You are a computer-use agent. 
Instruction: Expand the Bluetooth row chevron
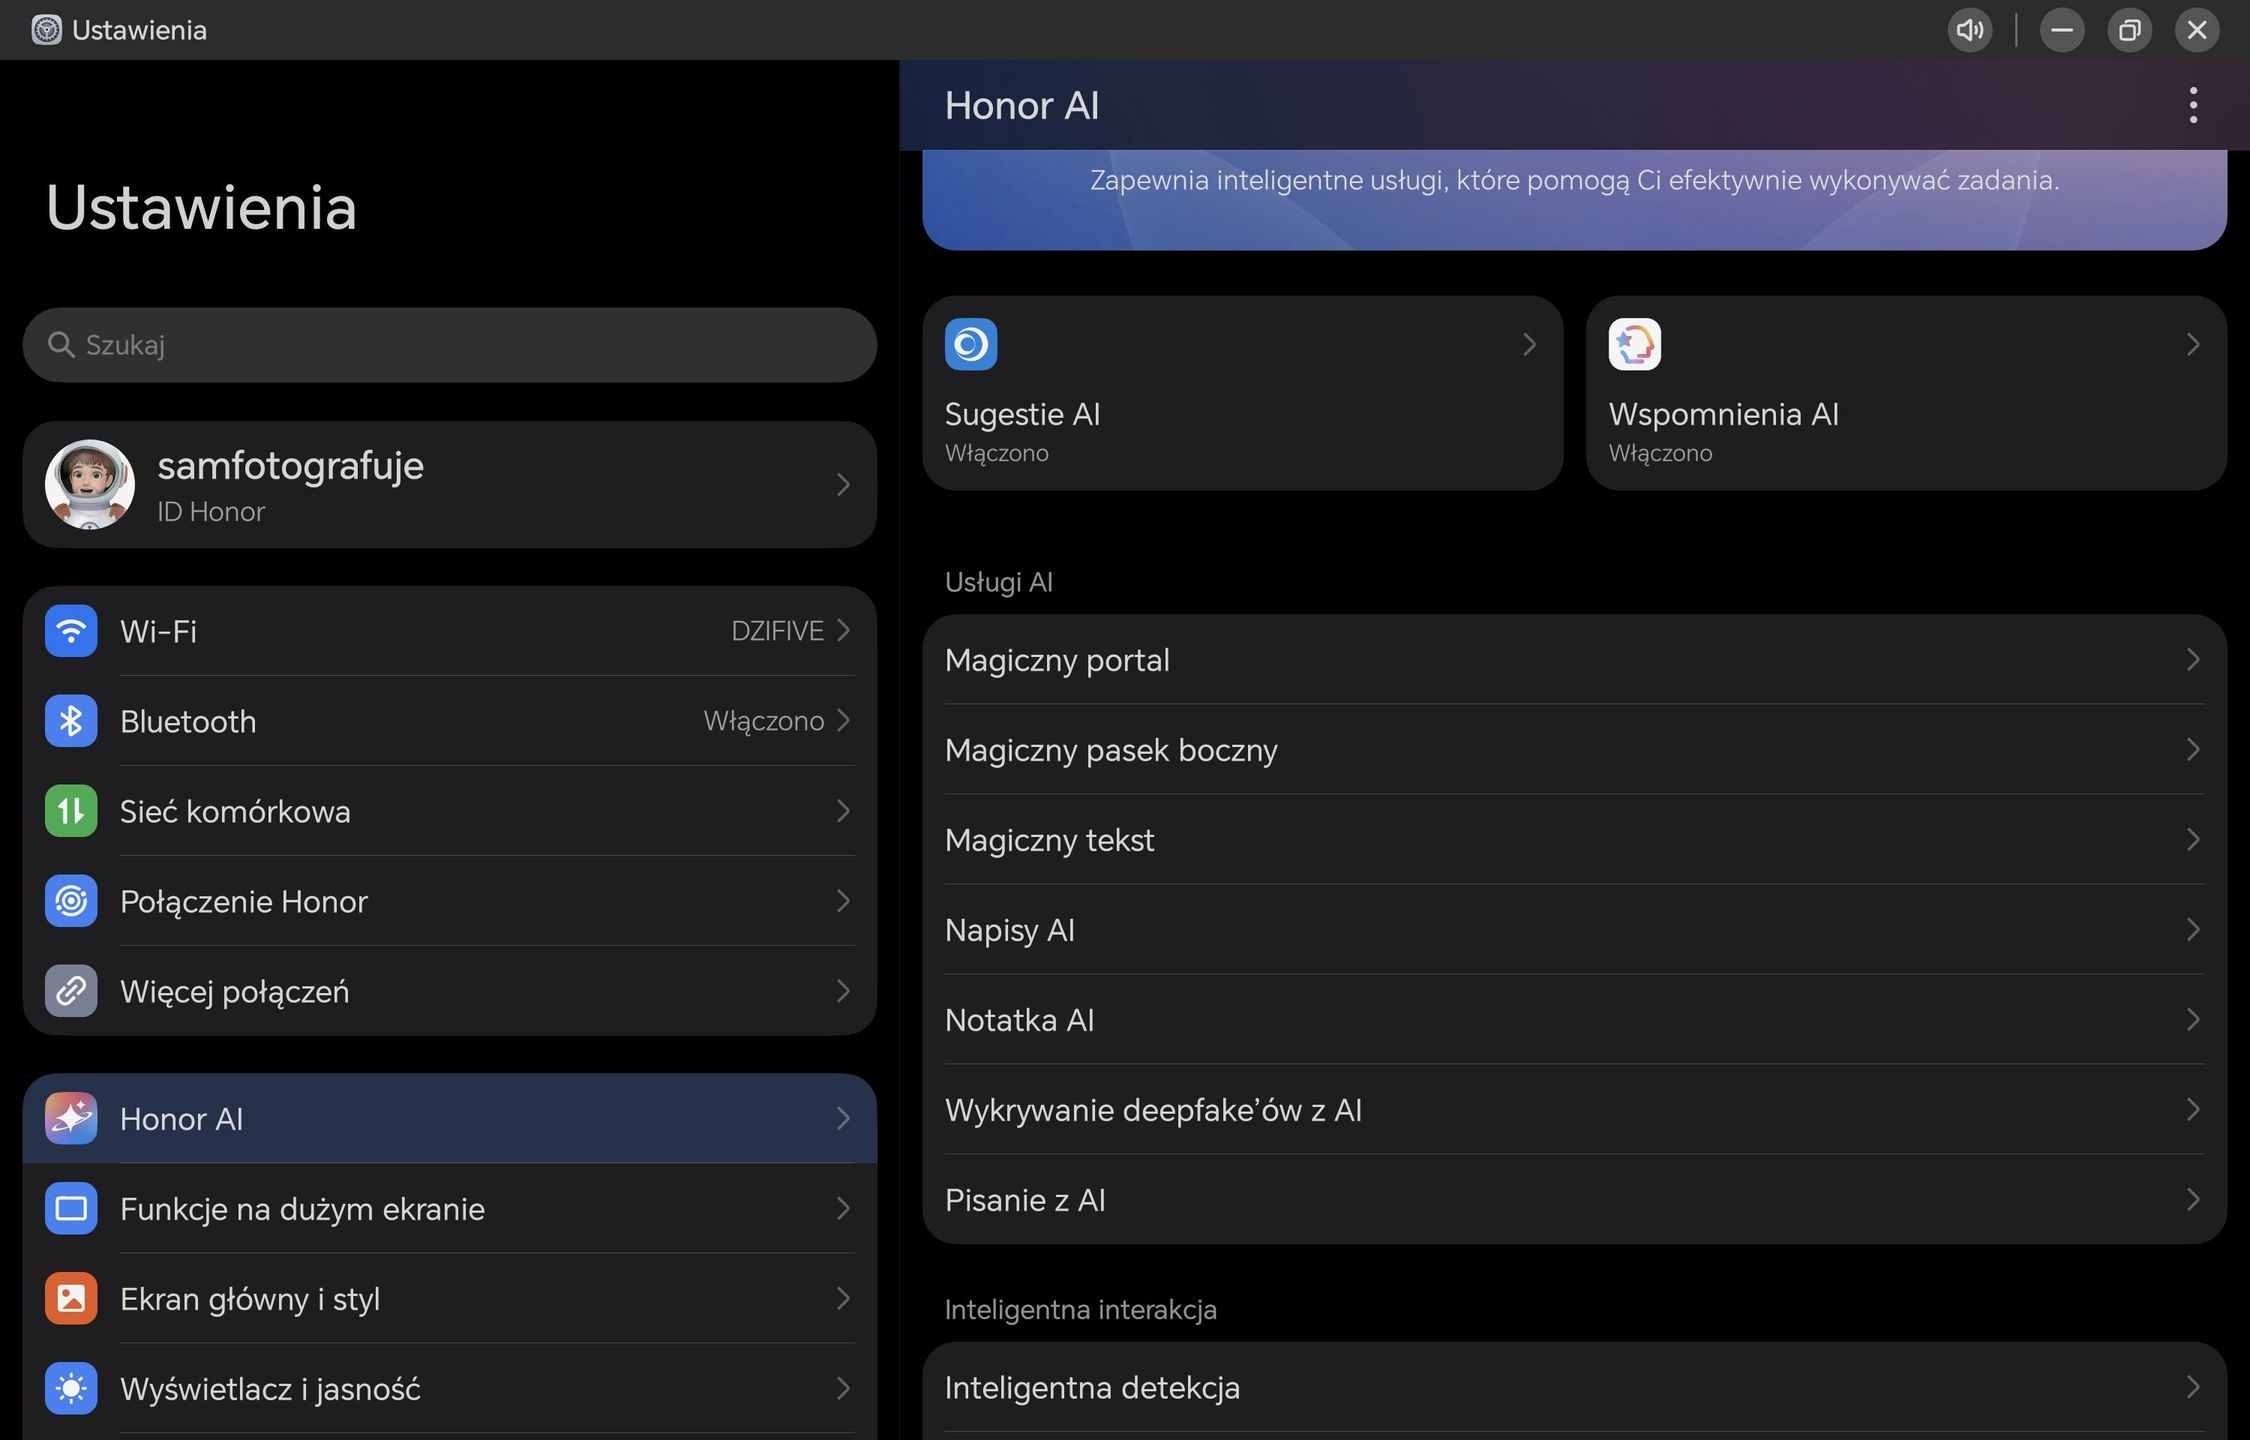(x=843, y=720)
